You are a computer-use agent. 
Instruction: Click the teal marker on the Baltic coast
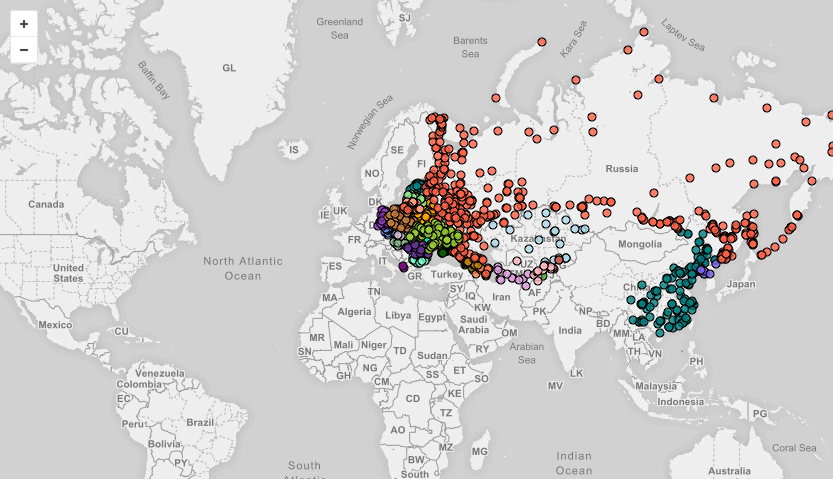pos(416,186)
